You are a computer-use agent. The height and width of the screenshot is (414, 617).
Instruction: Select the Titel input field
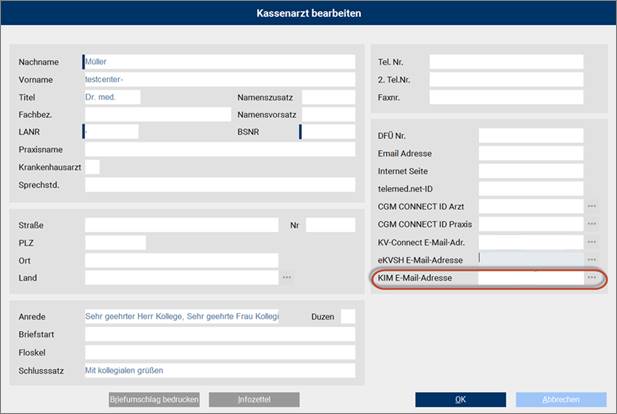112,97
